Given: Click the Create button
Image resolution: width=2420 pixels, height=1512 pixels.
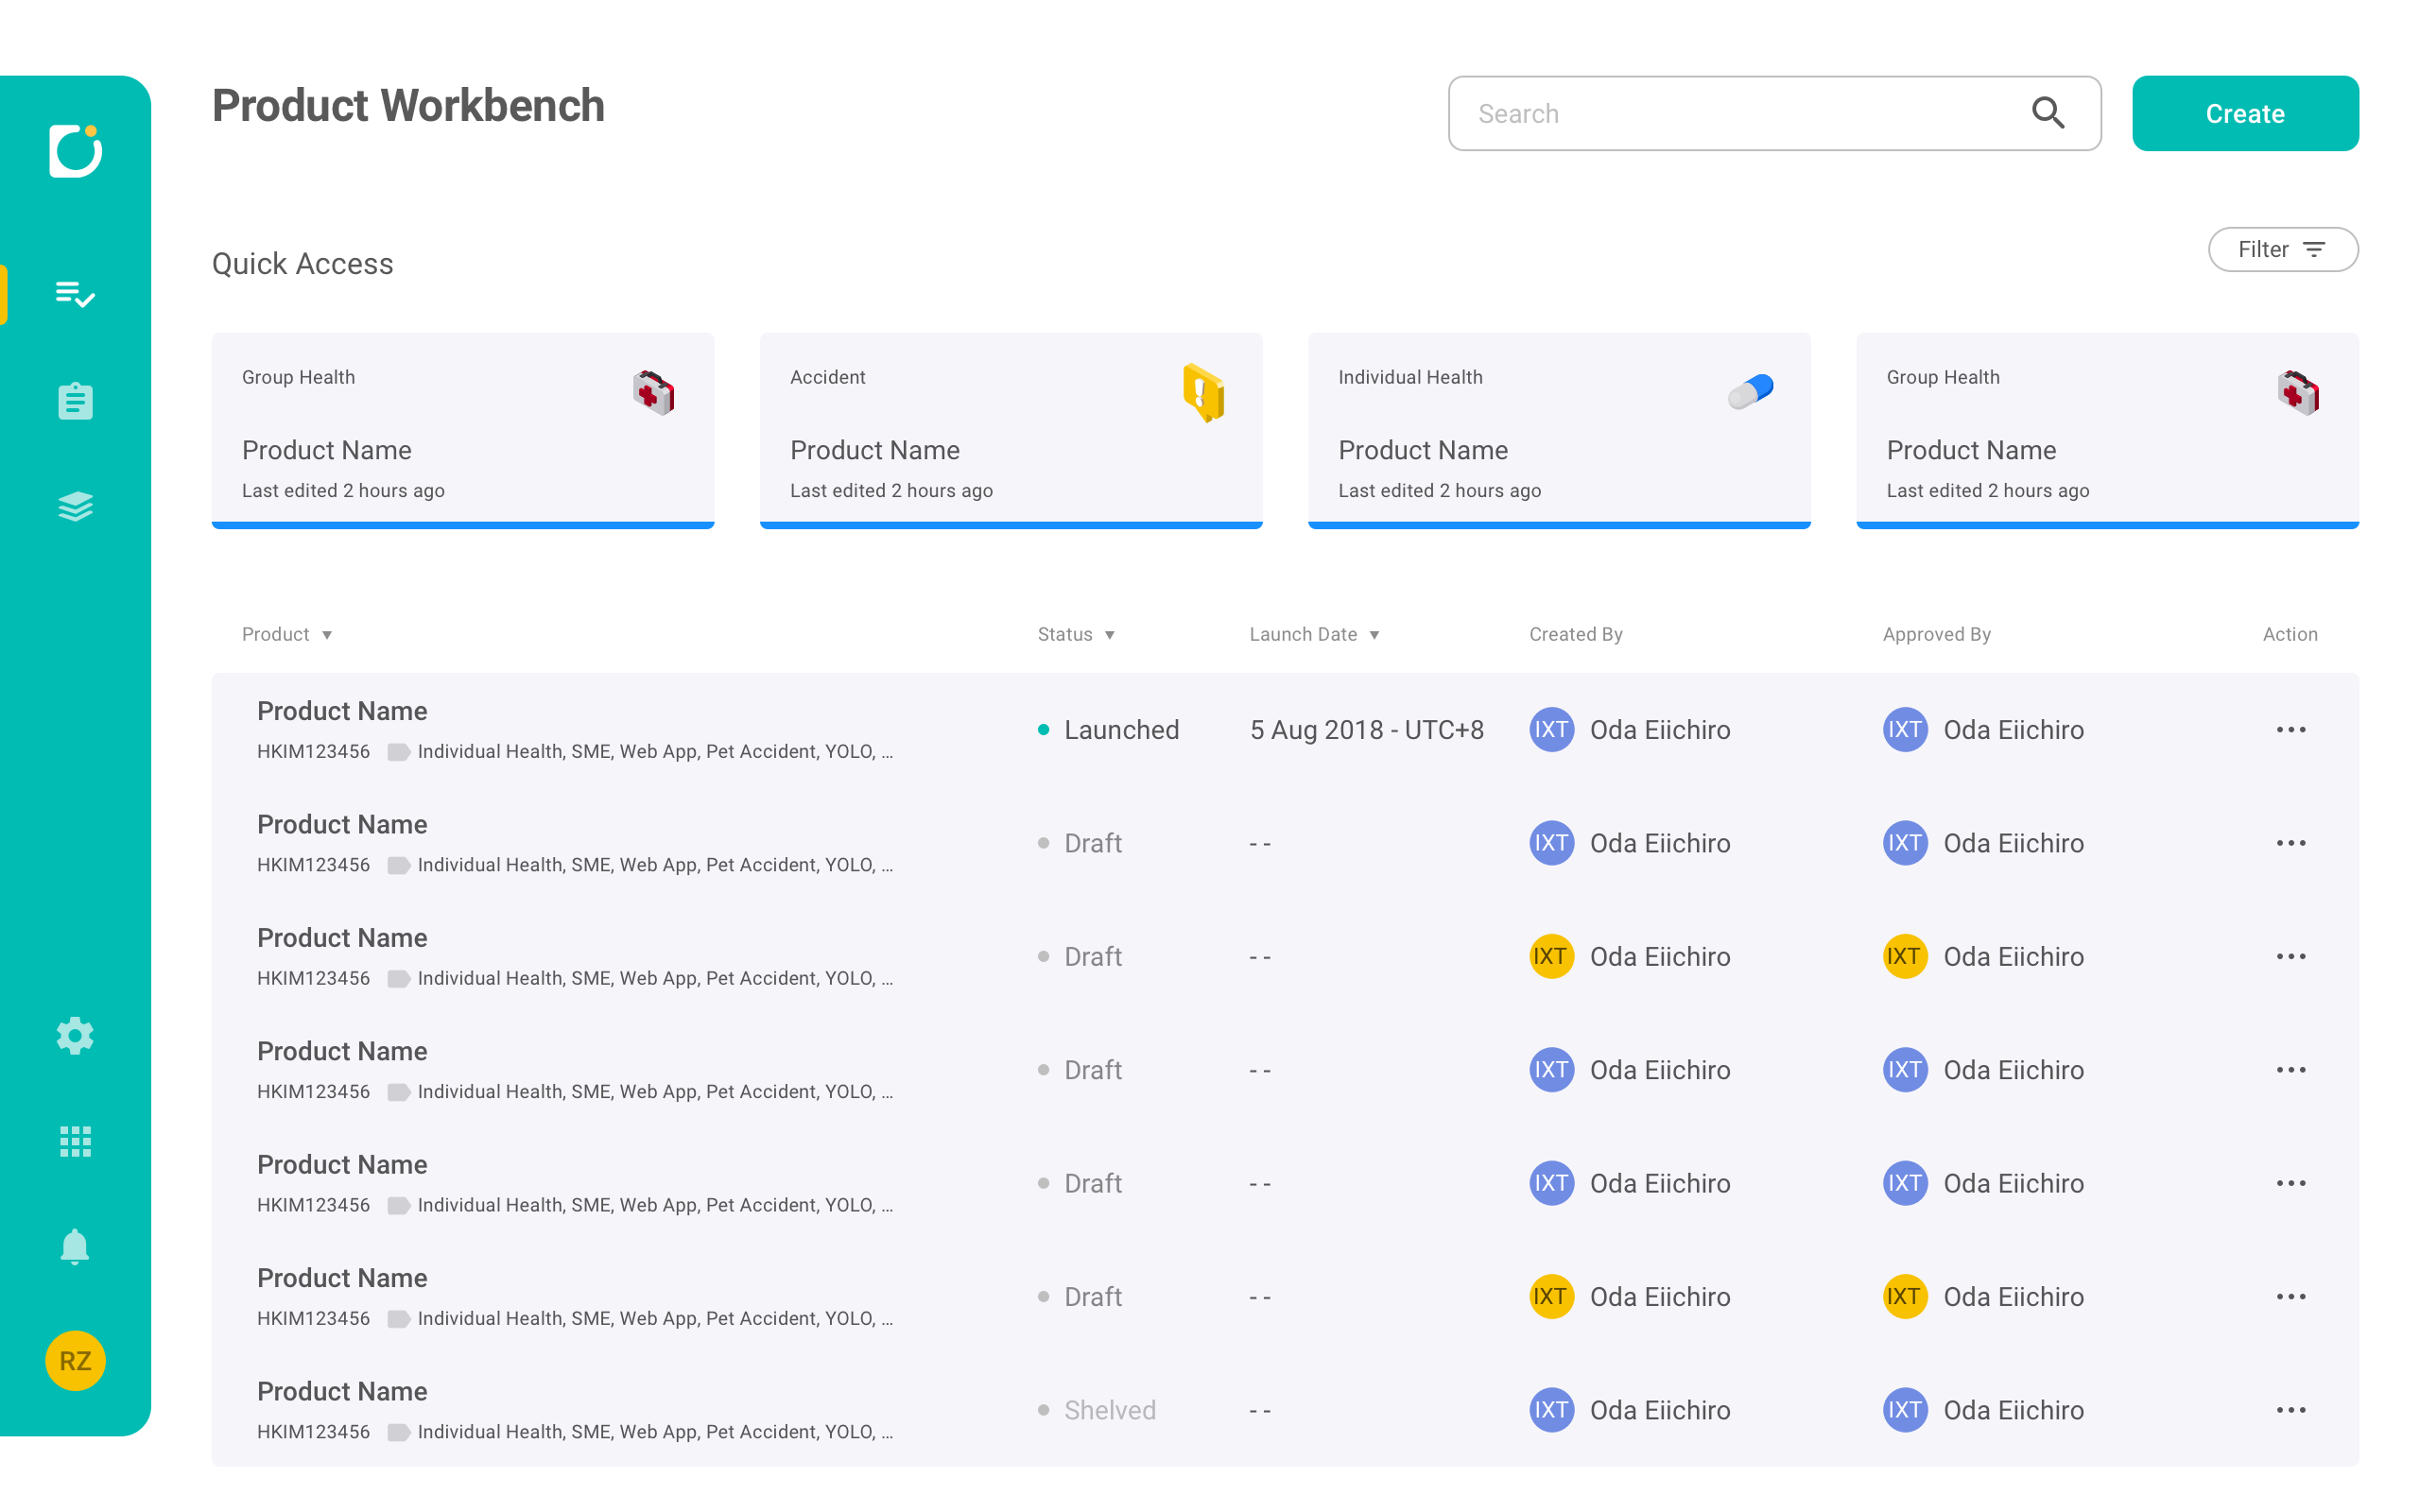Looking at the screenshot, I should point(2244,113).
